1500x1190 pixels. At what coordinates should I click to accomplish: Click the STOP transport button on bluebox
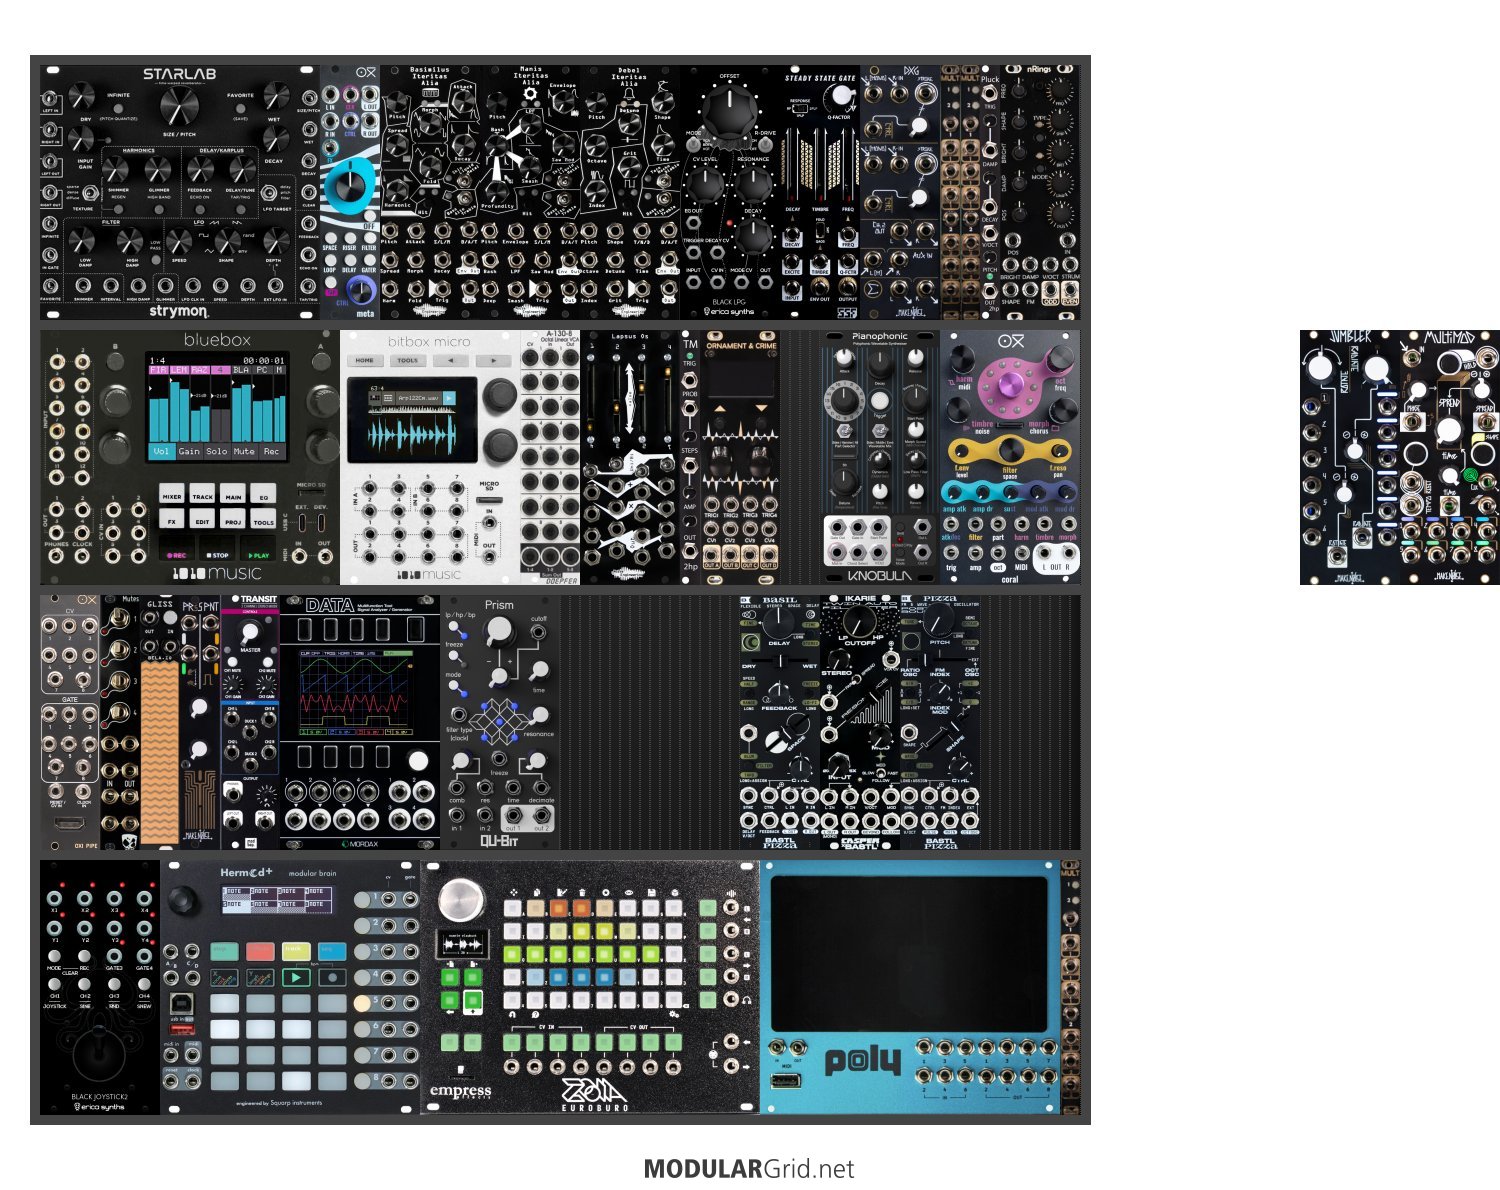pos(217,548)
